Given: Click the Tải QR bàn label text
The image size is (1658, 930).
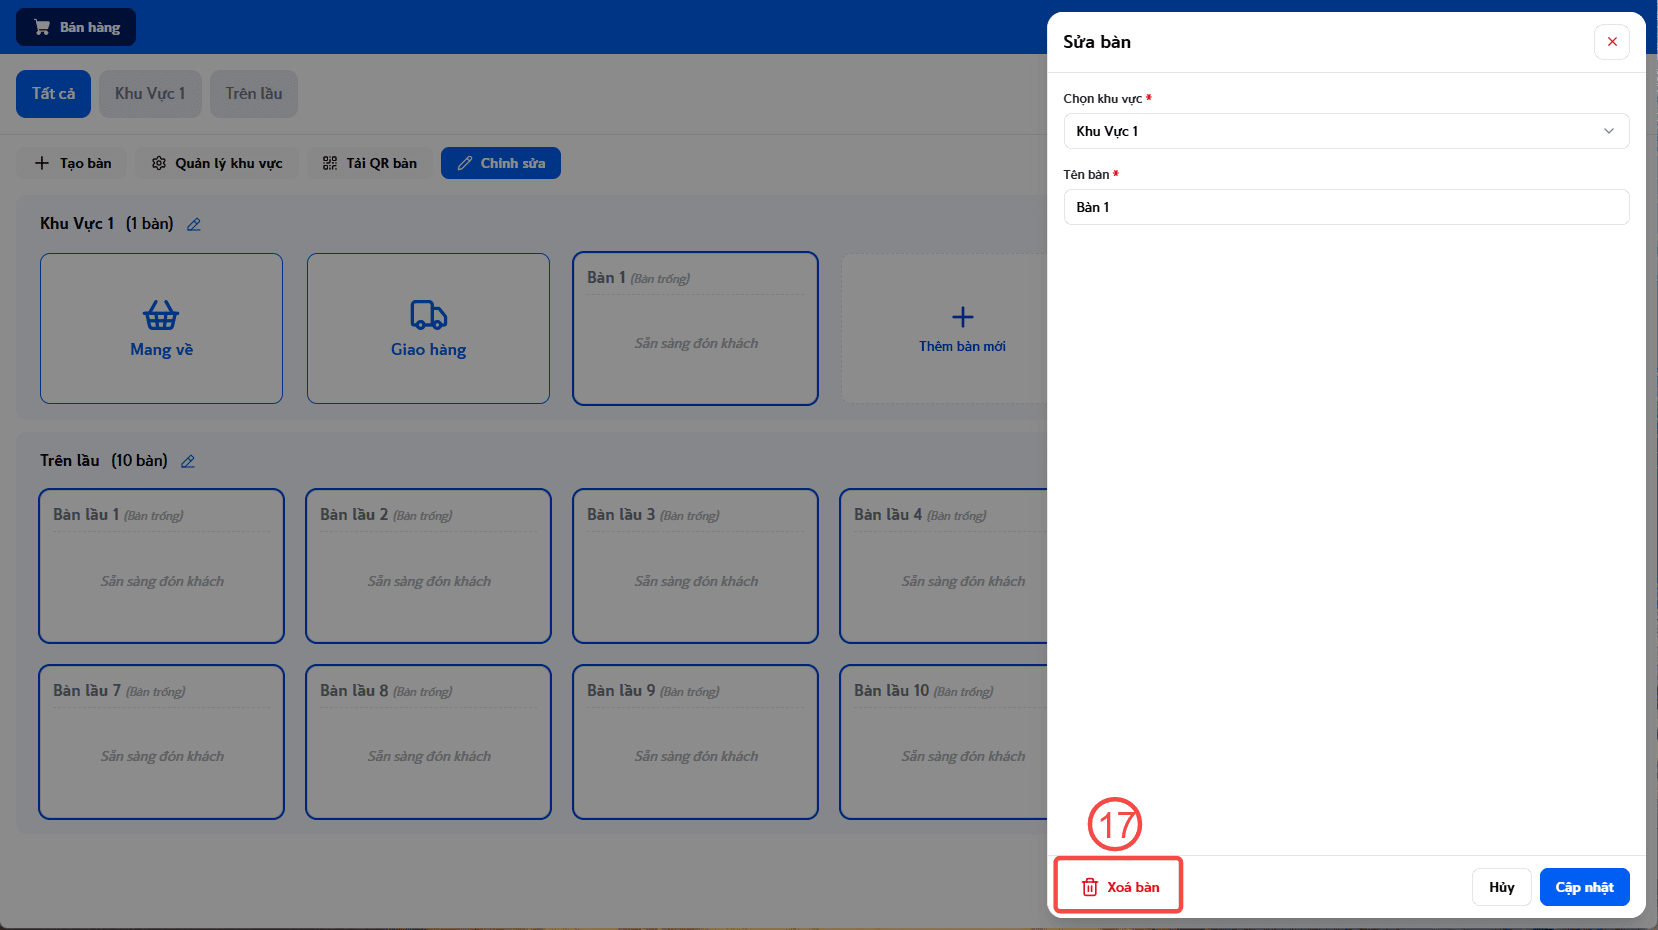Looking at the screenshot, I should (382, 163).
